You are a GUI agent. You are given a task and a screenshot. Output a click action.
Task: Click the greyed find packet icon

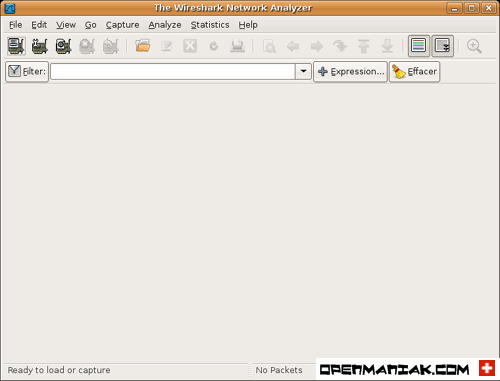click(269, 46)
